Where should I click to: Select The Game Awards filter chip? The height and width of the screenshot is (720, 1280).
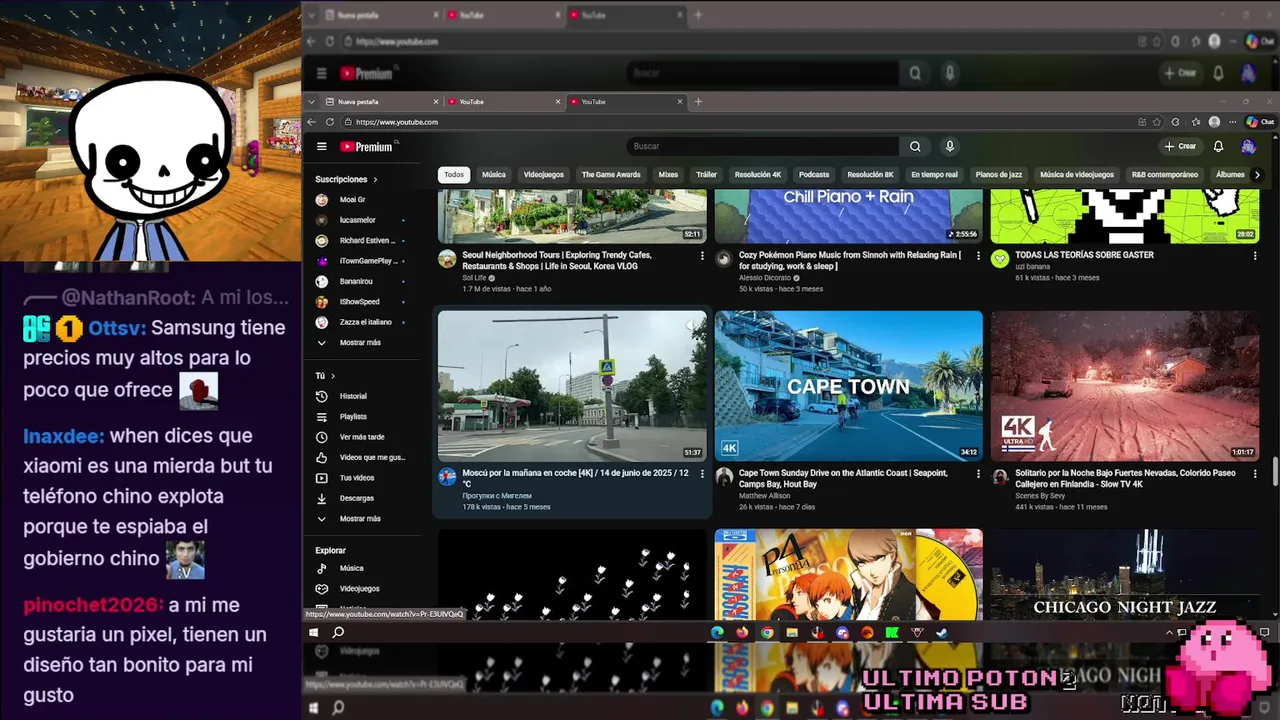[x=611, y=175]
